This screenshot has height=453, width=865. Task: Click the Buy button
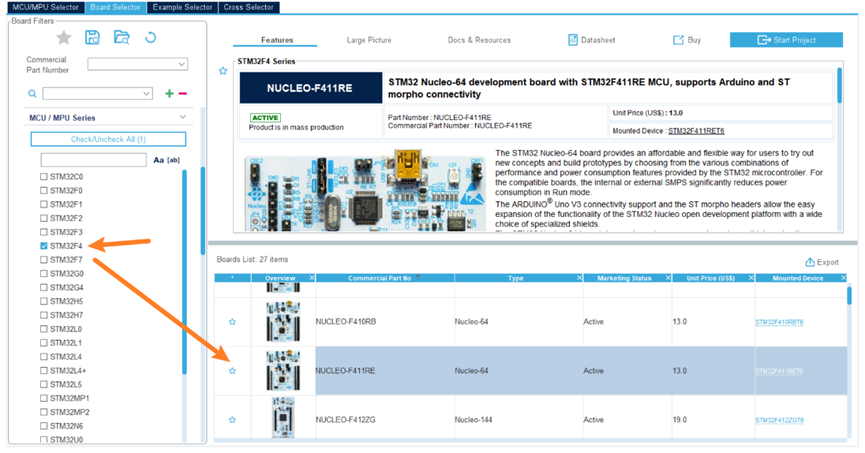687,40
